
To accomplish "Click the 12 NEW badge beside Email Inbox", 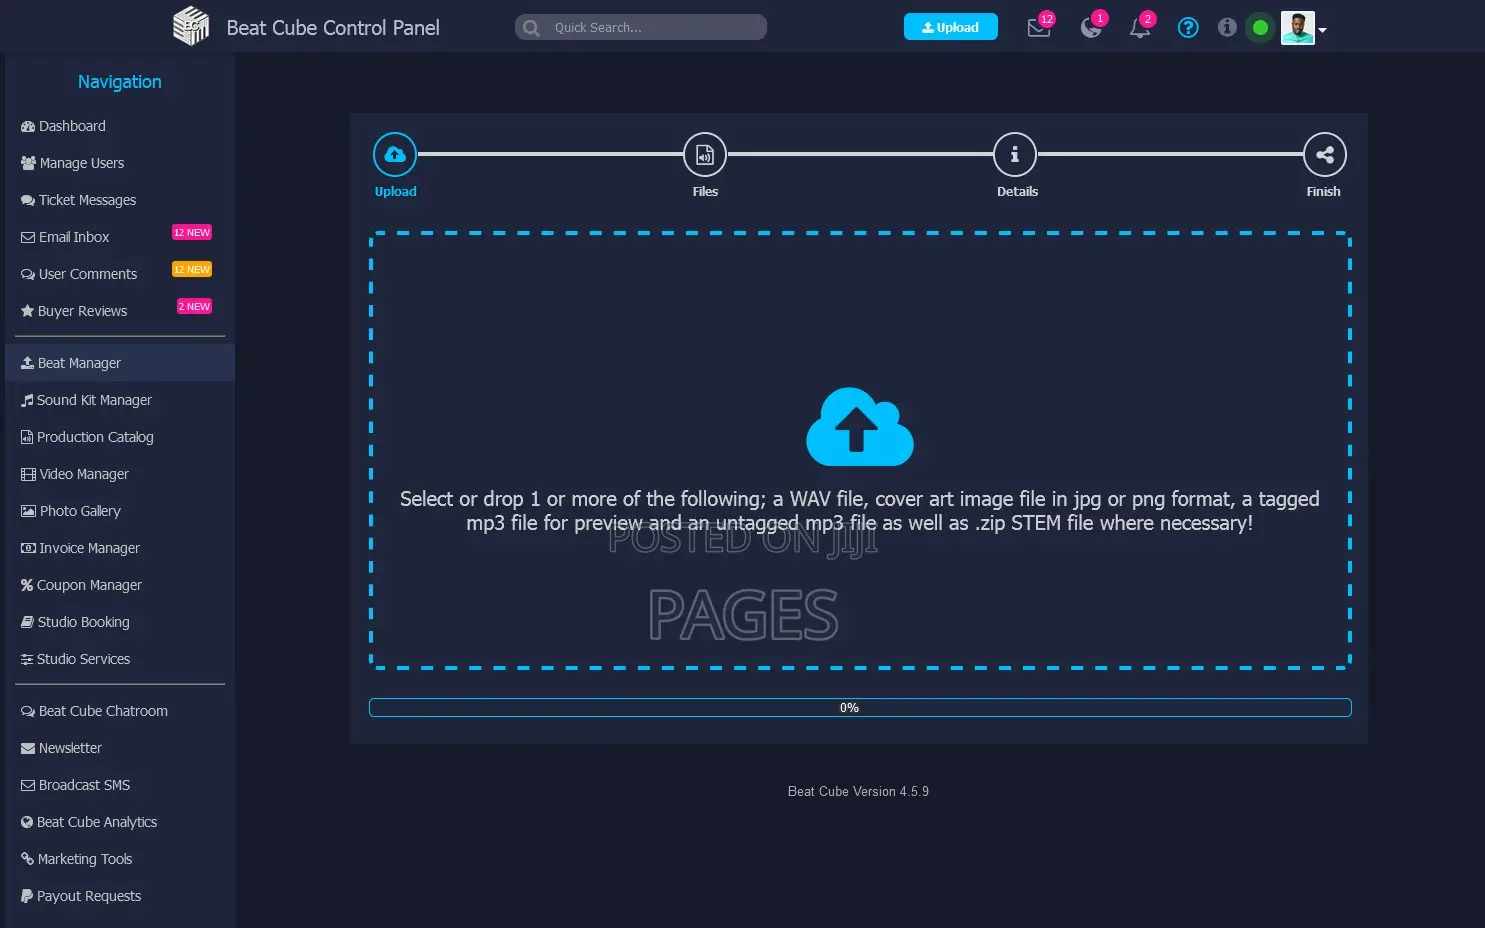I will coord(192,232).
